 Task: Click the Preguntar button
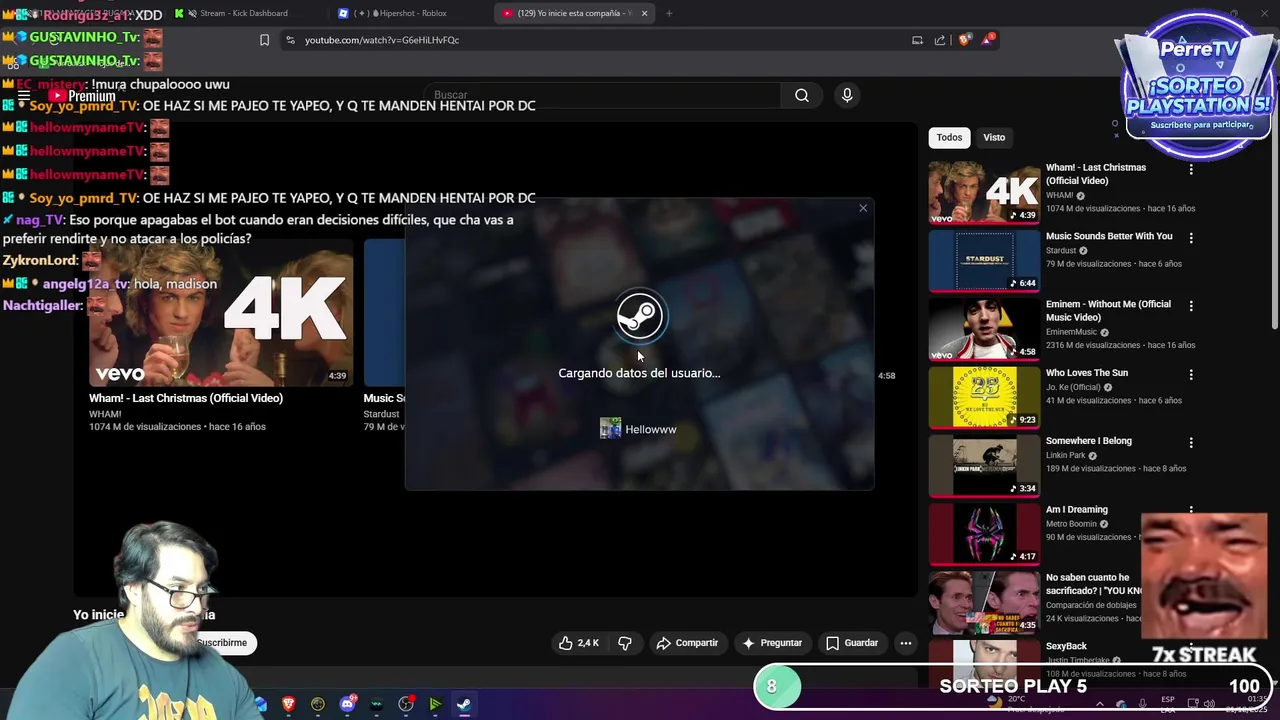pos(771,643)
